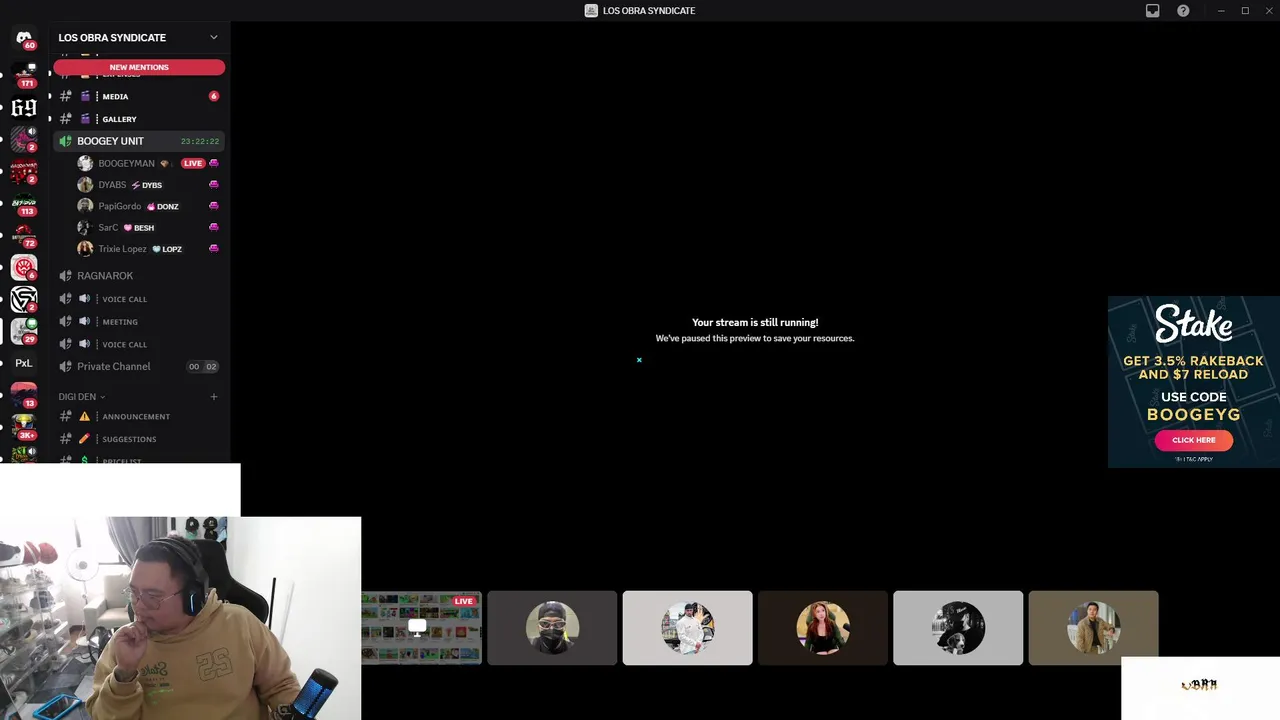Viewport: 1280px width, 720px height.
Task: Jump to NEW MENTIONS
Action: 139,67
